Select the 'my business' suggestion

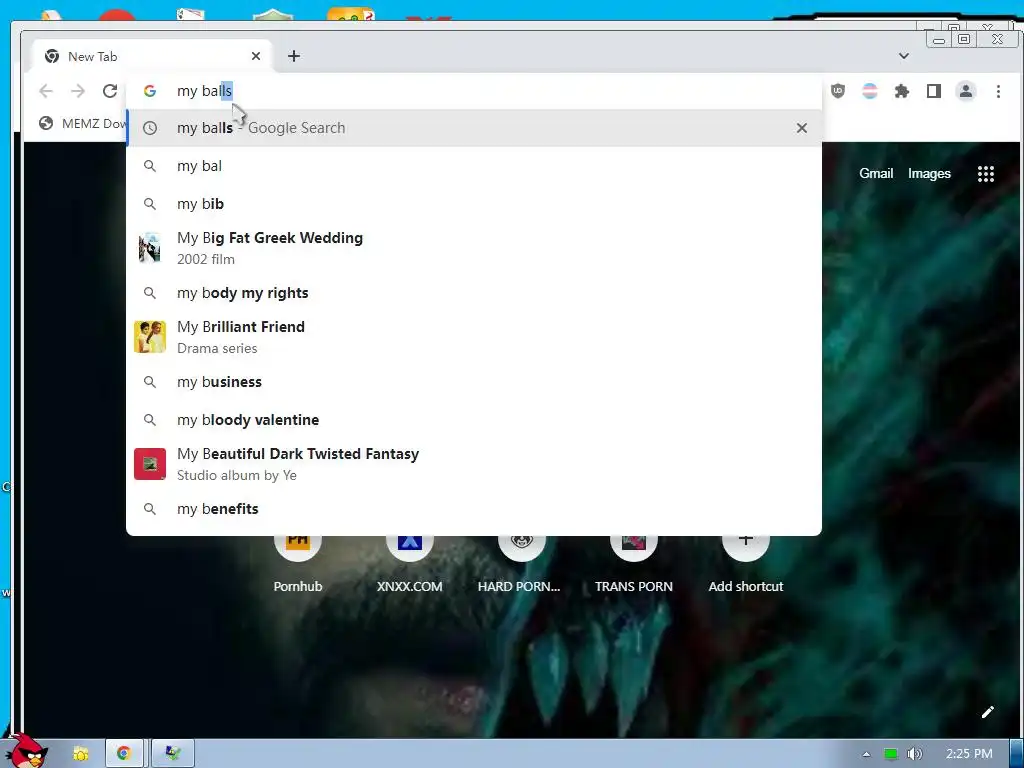[x=474, y=382]
